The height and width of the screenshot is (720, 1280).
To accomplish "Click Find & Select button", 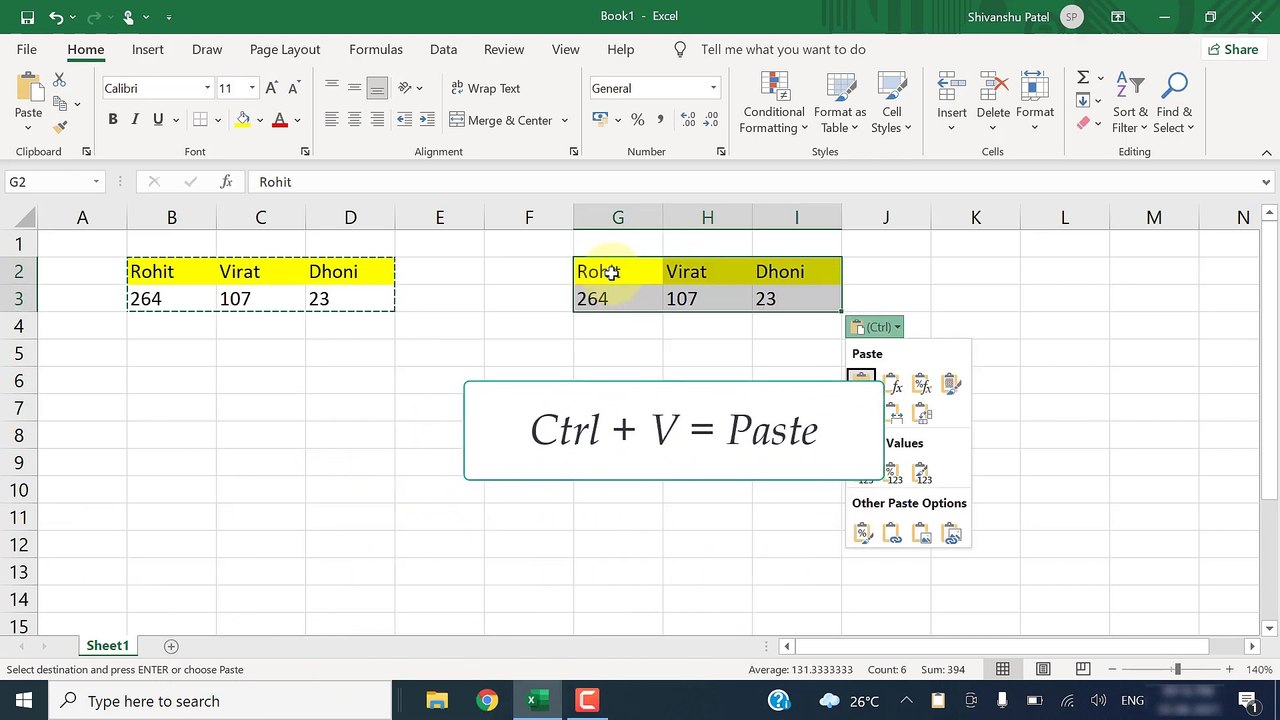I will [x=1174, y=102].
